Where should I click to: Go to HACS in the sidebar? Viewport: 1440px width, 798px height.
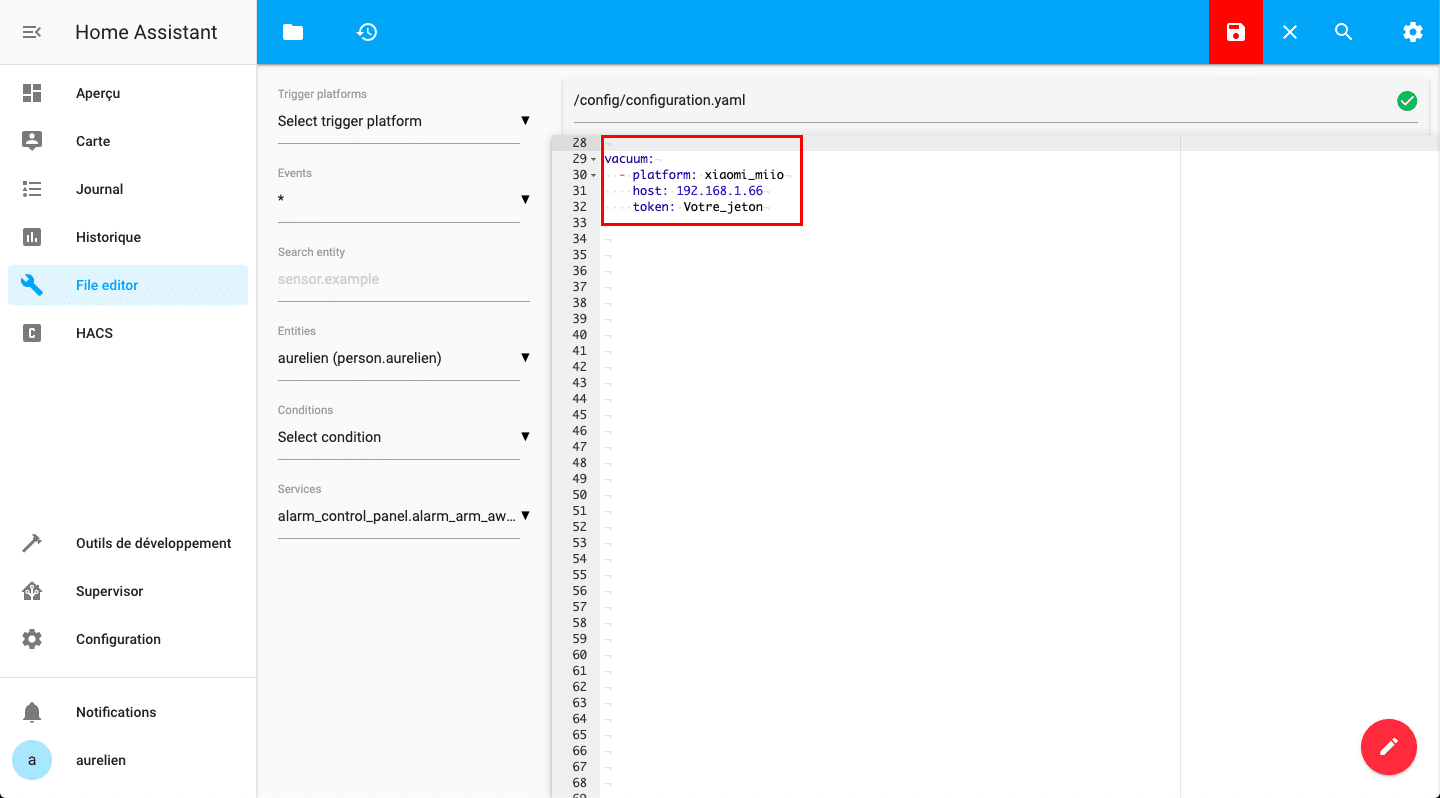point(94,333)
